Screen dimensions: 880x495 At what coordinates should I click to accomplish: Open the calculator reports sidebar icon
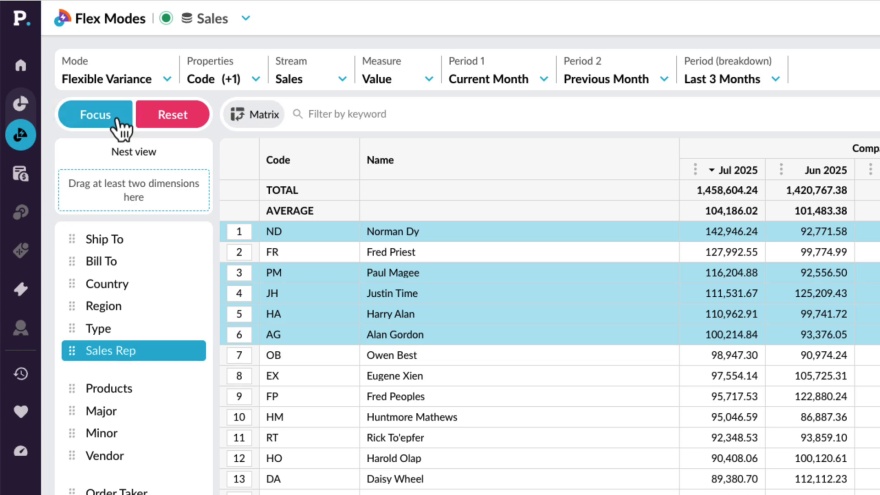coord(21,174)
